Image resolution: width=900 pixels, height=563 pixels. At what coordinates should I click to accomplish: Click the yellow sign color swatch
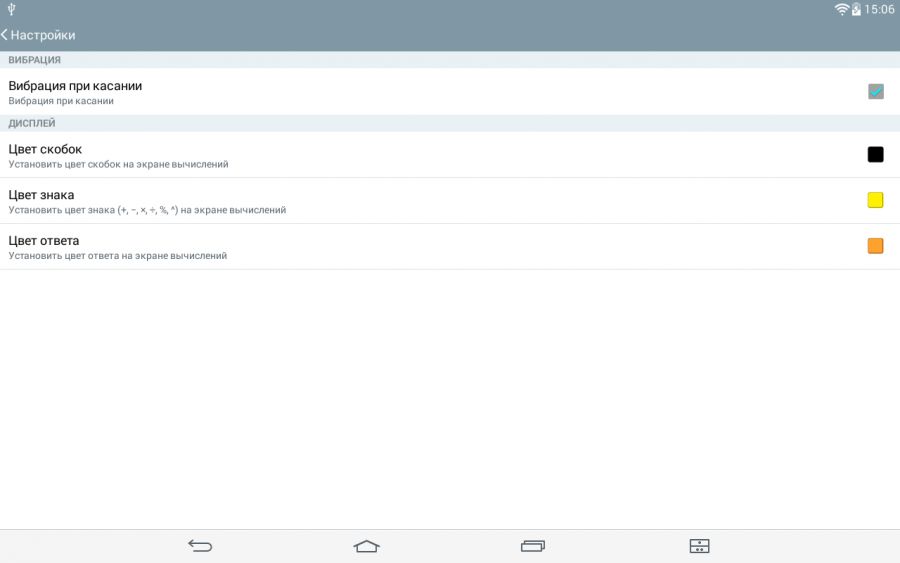pos(875,200)
